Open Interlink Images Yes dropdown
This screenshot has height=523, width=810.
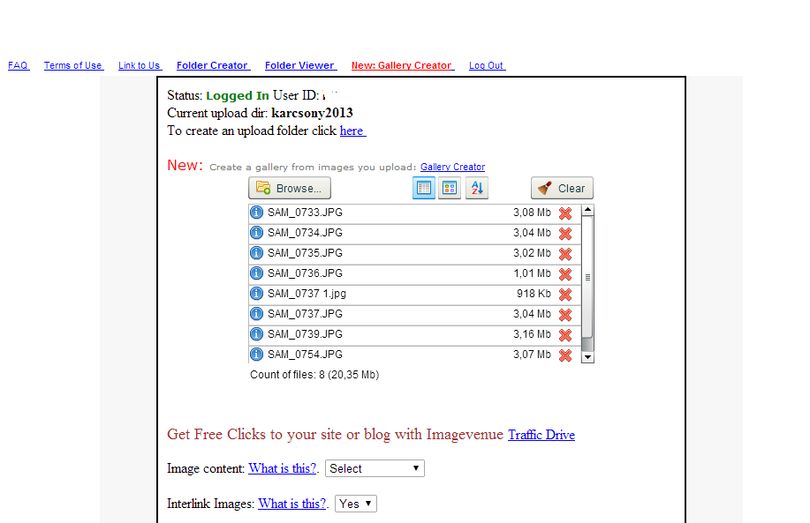point(356,503)
